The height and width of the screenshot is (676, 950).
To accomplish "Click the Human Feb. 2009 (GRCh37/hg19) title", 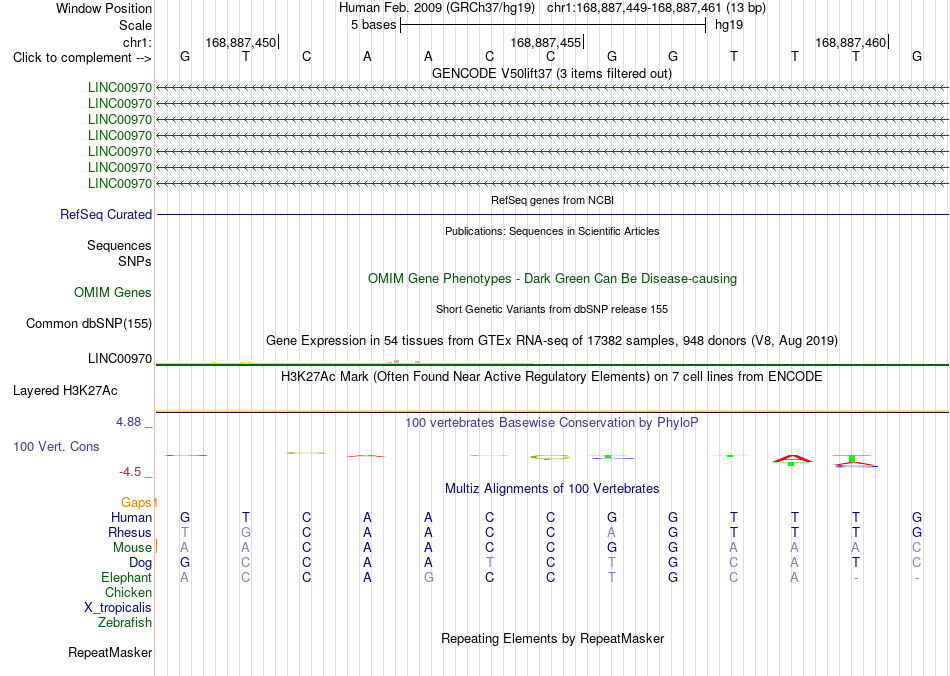I will 437,8.
